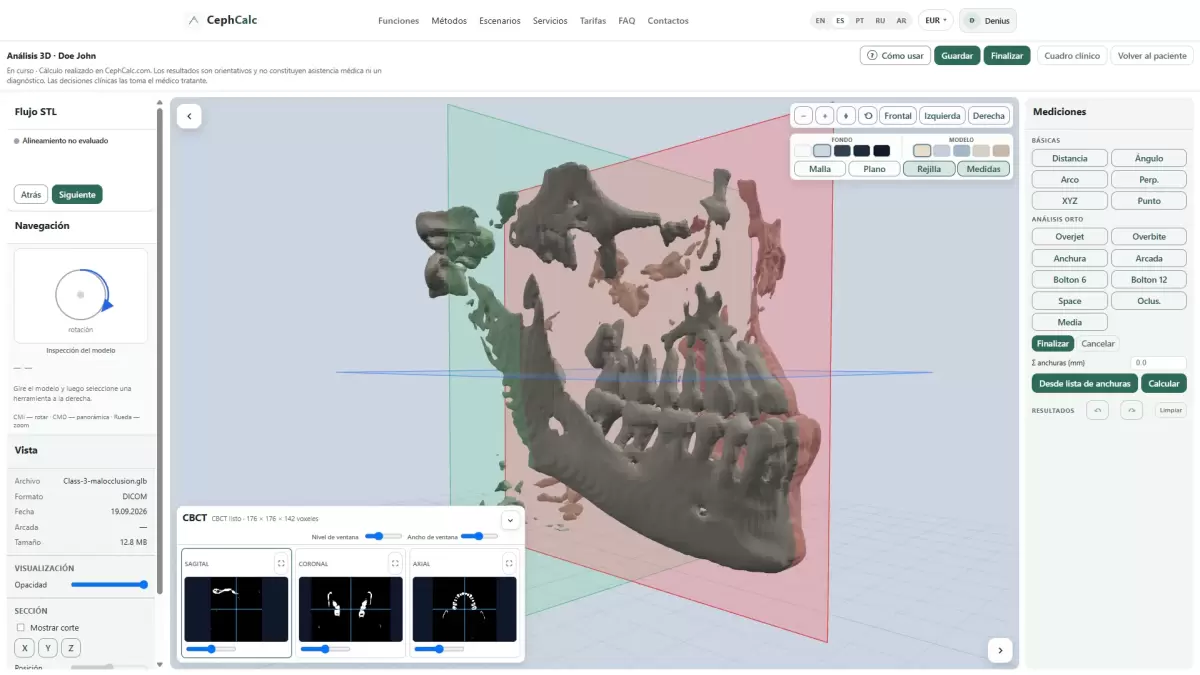Click the Axial CBCT slice thumbnail
The height and width of the screenshot is (675, 1200).
pyautogui.click(x=464, y=609)
